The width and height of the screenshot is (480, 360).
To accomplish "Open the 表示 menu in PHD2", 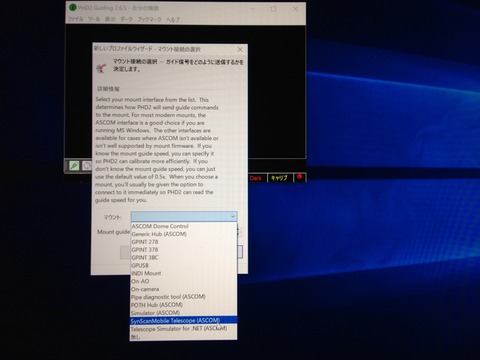I will pyautogui.click(x=110, y=19).
